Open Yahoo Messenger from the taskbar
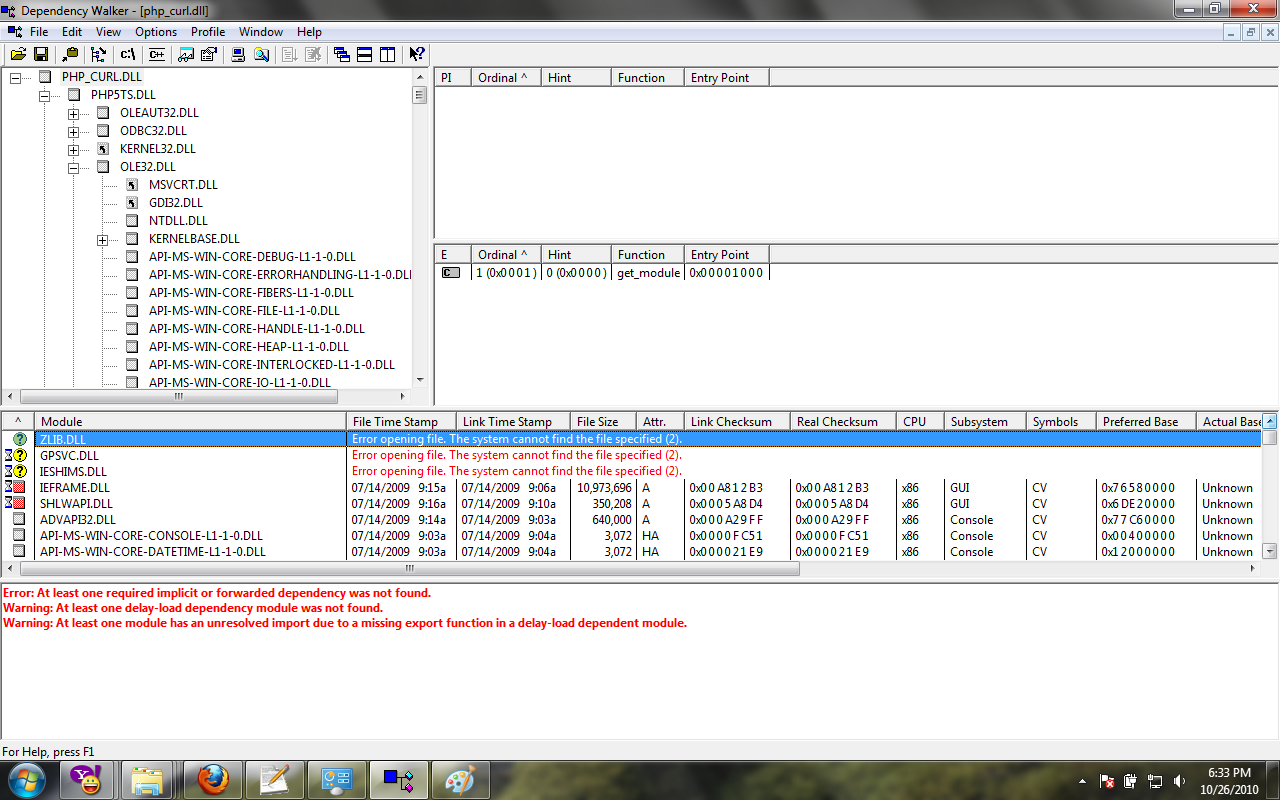The width and height of the screenshot is (1280, 800). (x=87, y=779)
